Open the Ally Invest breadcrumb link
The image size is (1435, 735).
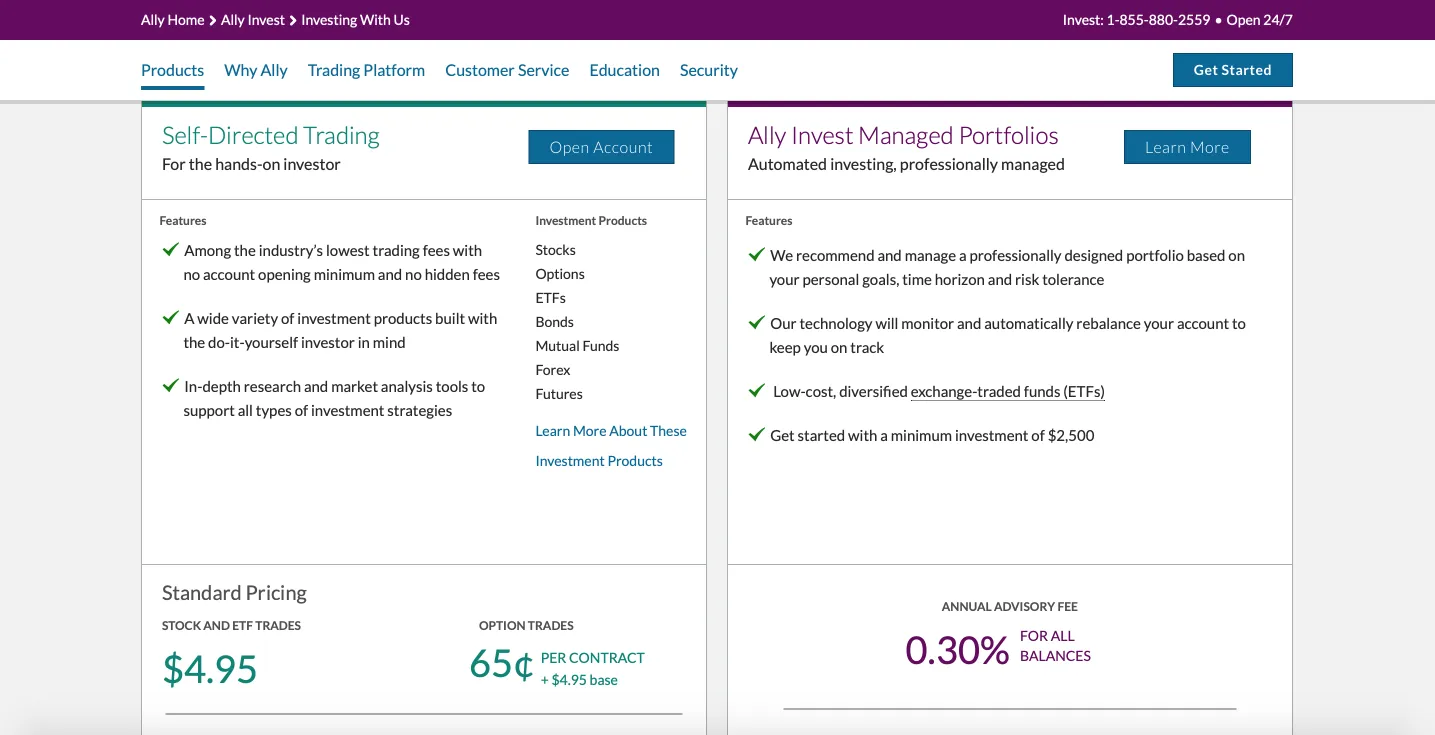253,20
